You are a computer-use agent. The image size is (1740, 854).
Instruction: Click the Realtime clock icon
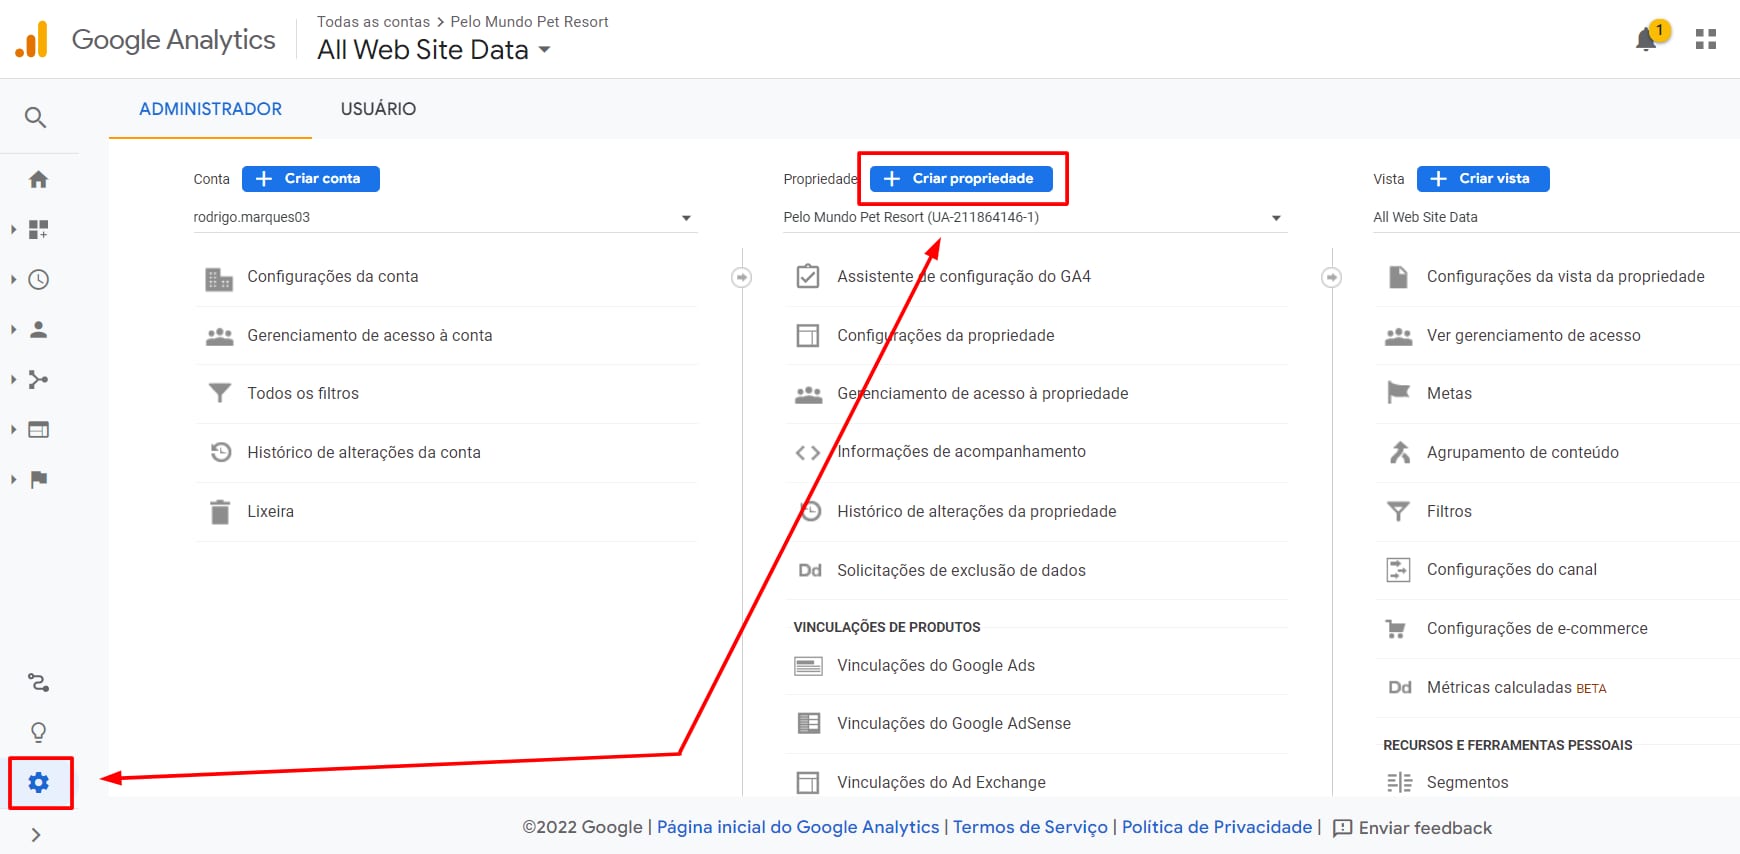38,280
